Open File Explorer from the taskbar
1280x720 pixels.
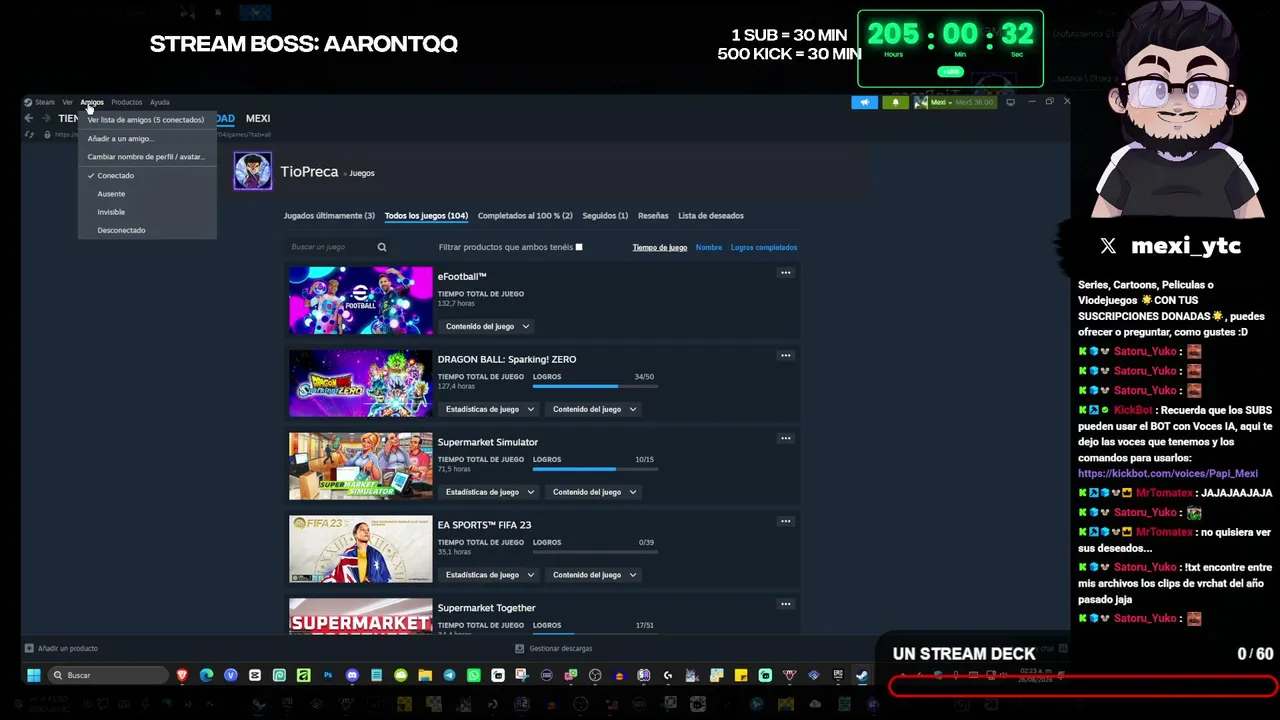425,675
